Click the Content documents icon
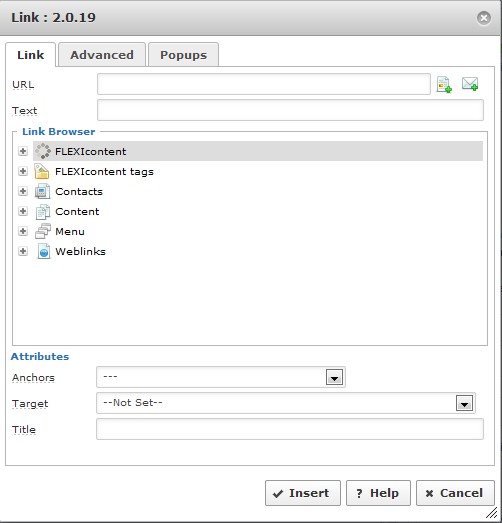This screenshot has width=502, height=523. click(43, 211)
